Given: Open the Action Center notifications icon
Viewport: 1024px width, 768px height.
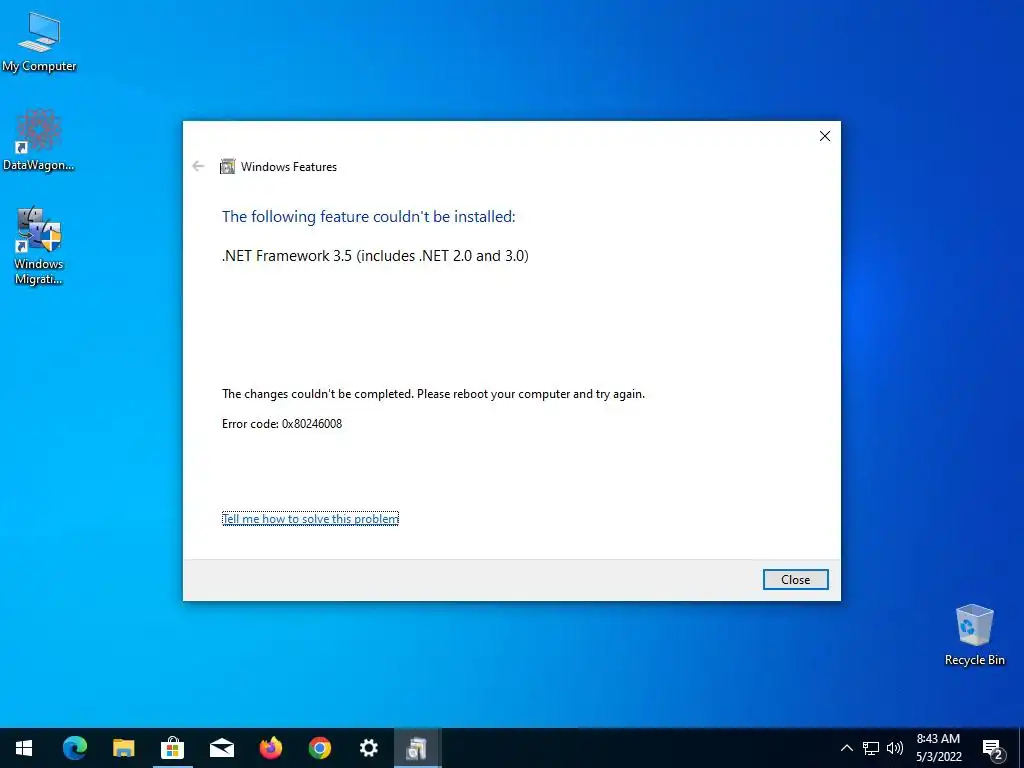Looking at the screenshot, I should pos(993,748).
